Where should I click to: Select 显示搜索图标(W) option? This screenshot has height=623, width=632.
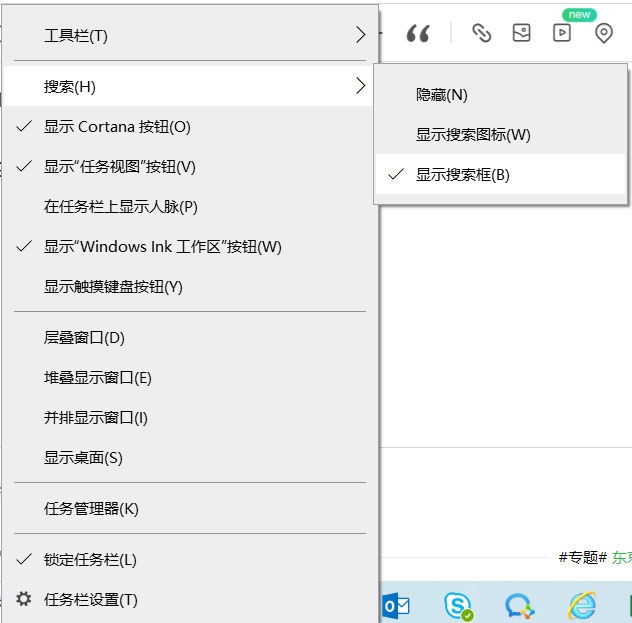pyautogui.click(x=500, y=135)
